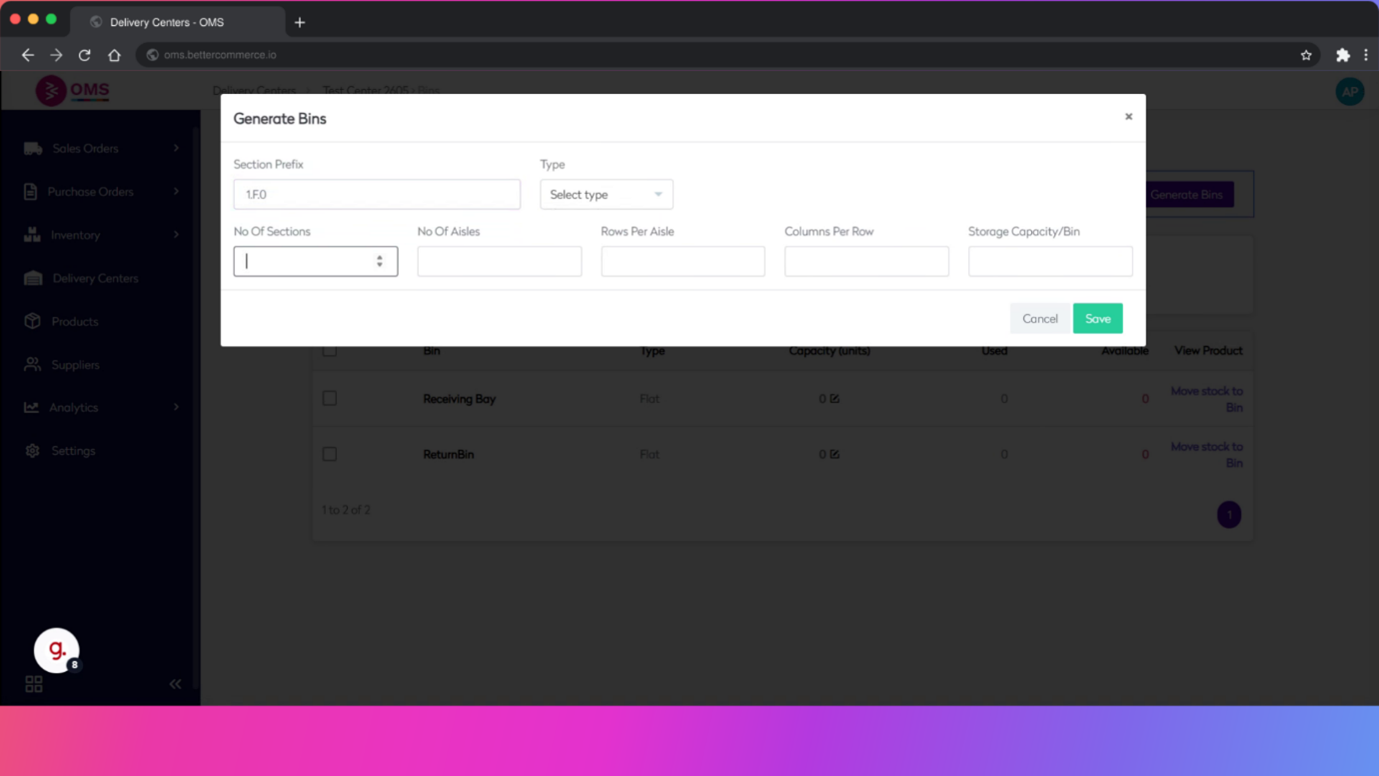Click the Section Prefix input field
The height and width of the screenshot is (776, 1379).
tap(376, 194)
